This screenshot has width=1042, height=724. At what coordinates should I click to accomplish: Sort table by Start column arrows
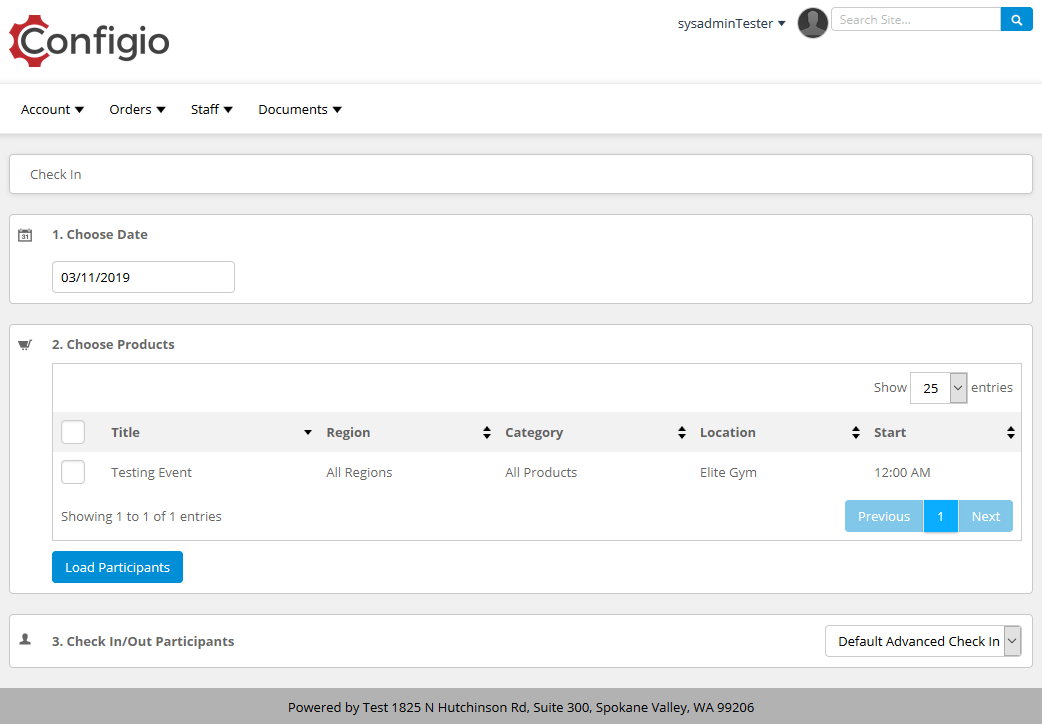point(1011,432)
